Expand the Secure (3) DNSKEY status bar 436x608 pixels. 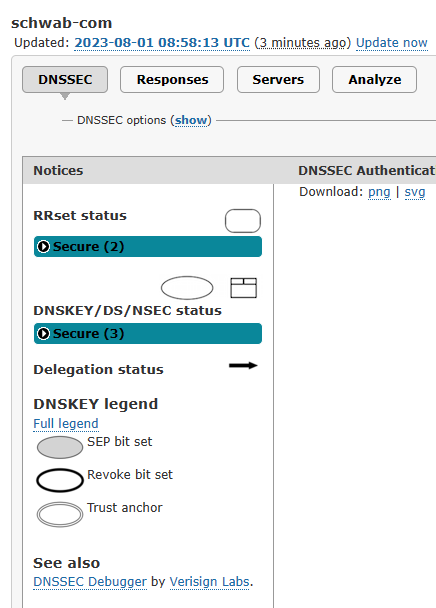[x=148, y=333]
